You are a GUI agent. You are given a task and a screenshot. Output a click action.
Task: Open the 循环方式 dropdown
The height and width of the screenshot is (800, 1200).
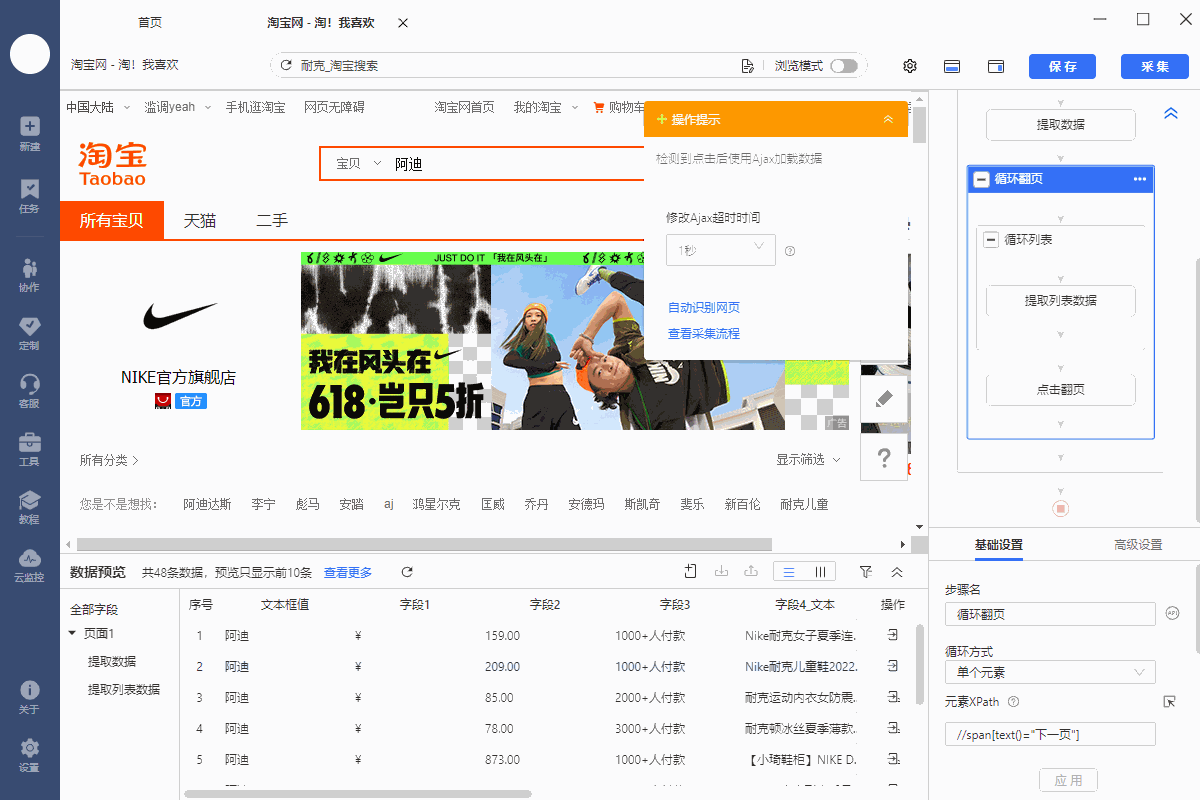[1050, 672]
